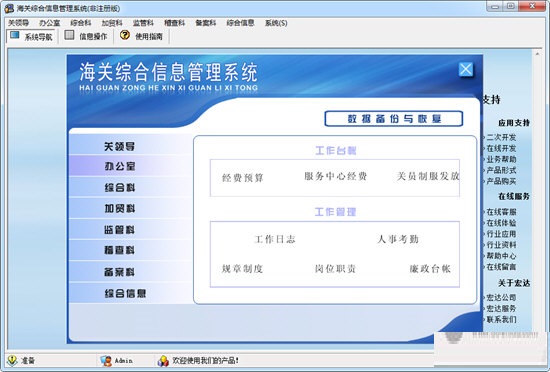This screenshot has width=550, height=372.
Task: Click the 准备 status bar icon
Action: (12, 360)
